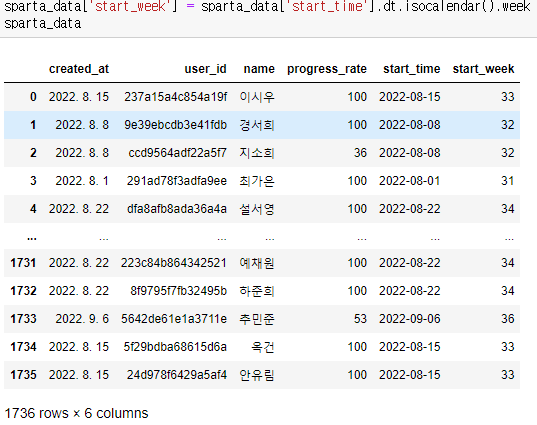Screen dimensions: 537x425
Task: Click the name 경서희
Action: click(x=257, y=125)
